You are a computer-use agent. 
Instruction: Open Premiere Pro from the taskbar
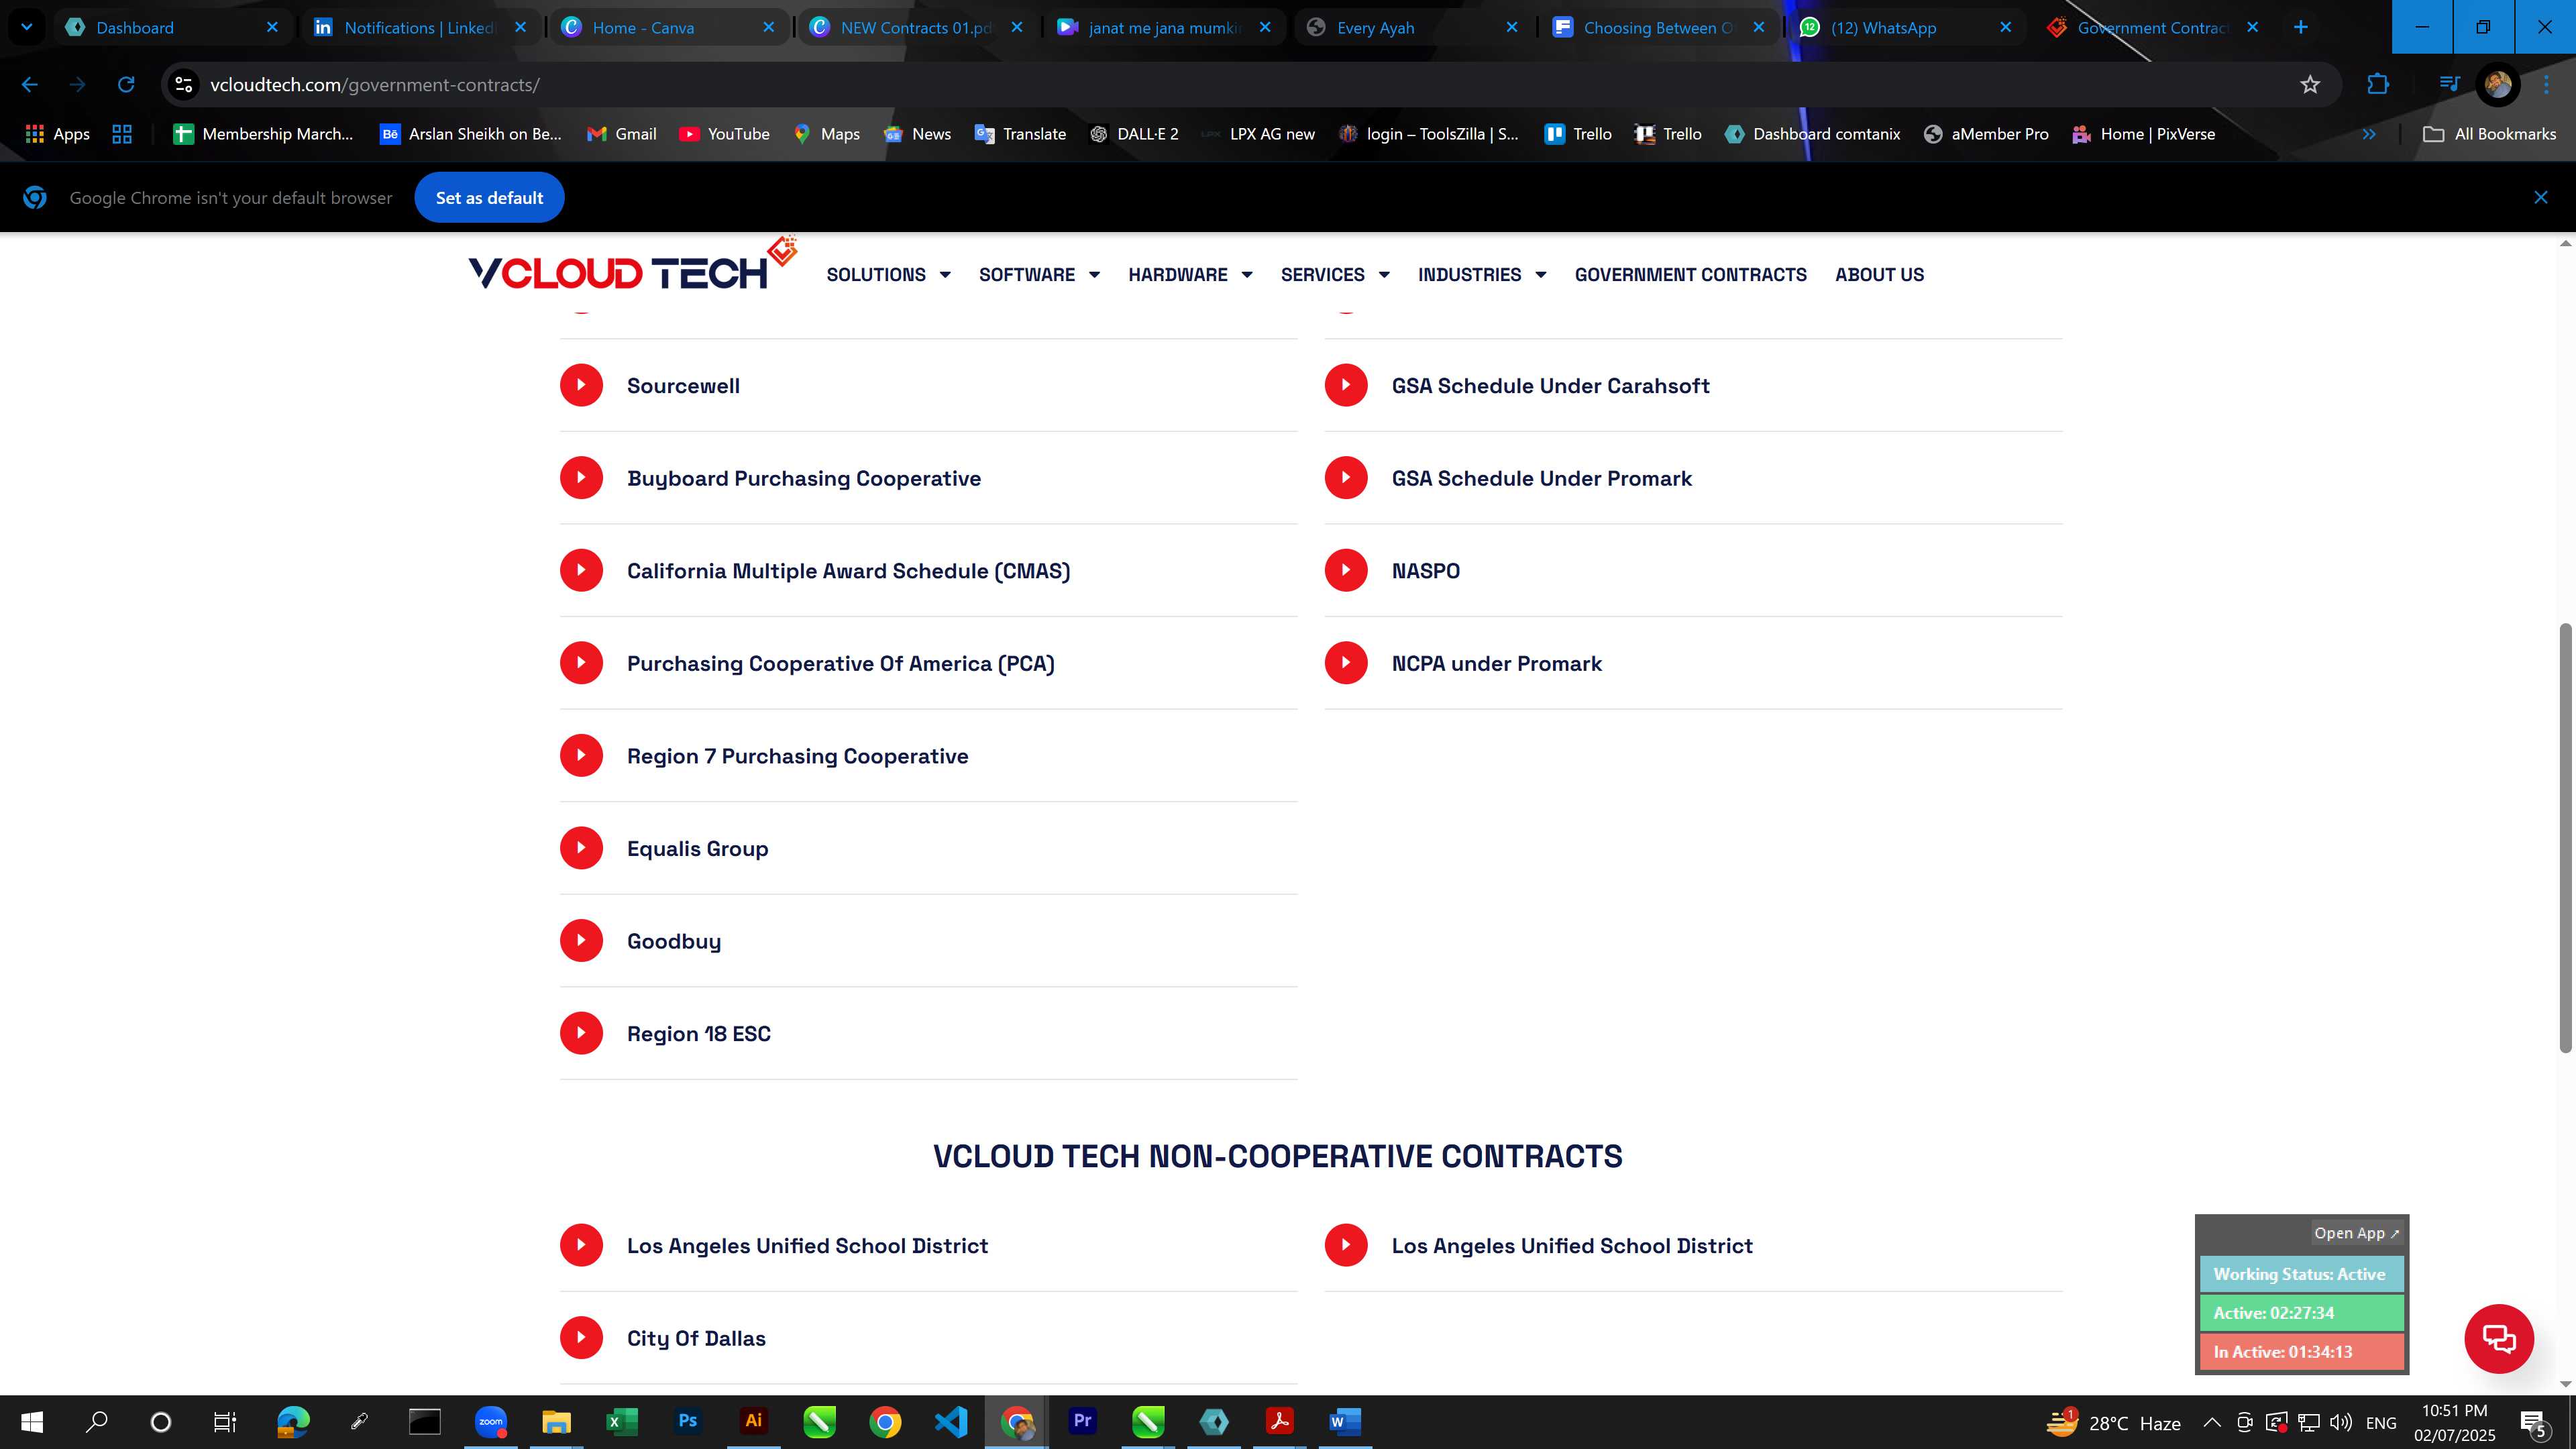pyautogui.click(x=1082, y=1421)
